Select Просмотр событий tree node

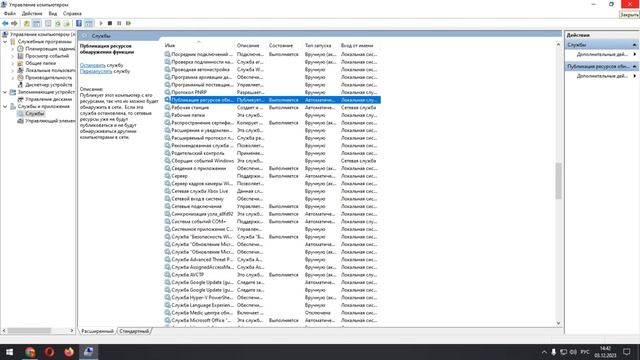click(43, 56)
